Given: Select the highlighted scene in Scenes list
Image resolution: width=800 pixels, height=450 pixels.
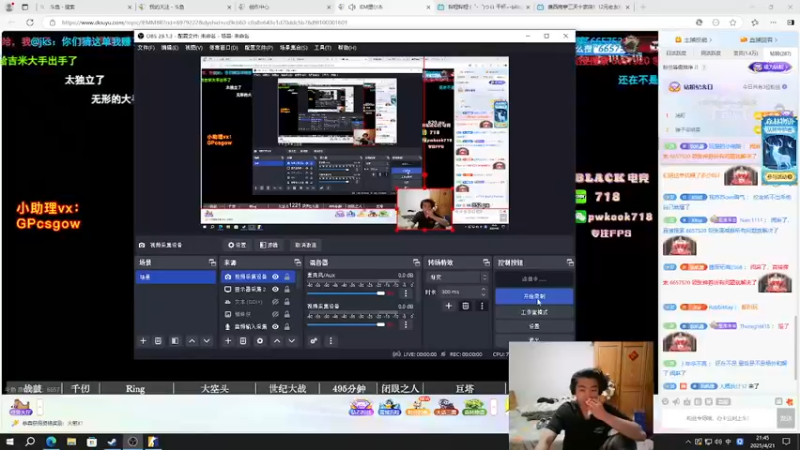Looking at the screenshot, I should pos(176,277).
